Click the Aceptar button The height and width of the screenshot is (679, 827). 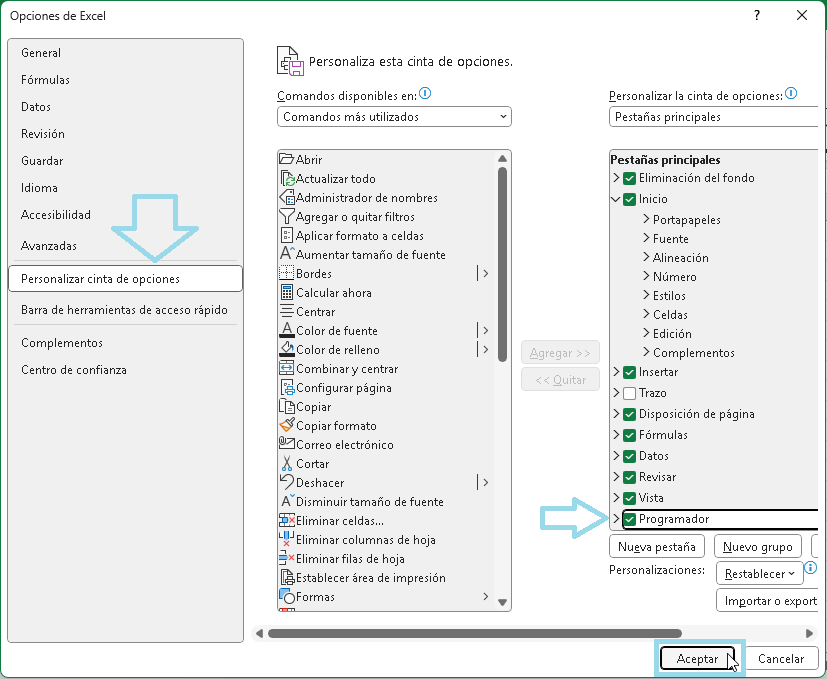tap(699, 658)
